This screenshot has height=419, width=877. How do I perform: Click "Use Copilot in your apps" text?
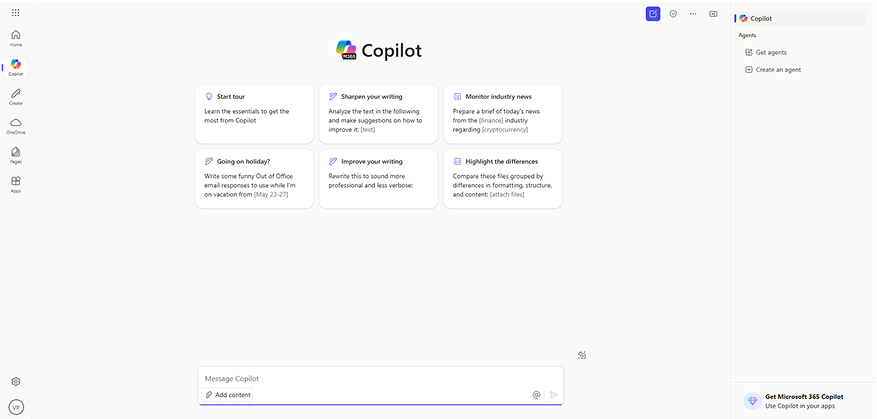800,406
